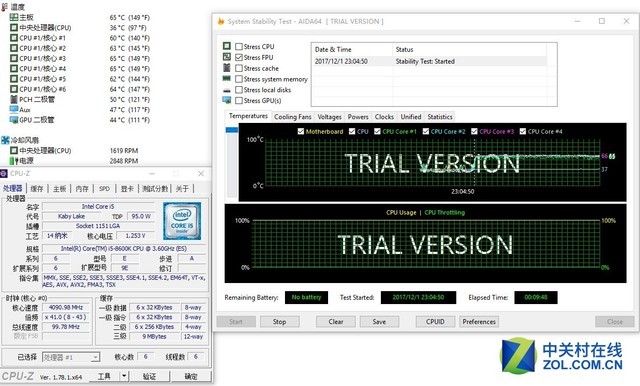
Task: Click the 电源 power supply fan icon
Action: coord(13,161)
